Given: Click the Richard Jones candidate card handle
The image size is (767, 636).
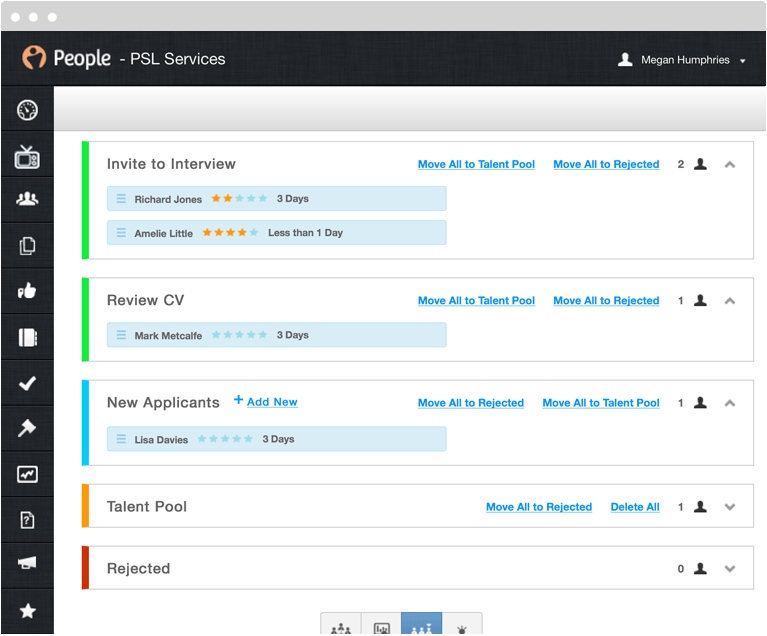Looking at the screenshot, I should point(121,199).
